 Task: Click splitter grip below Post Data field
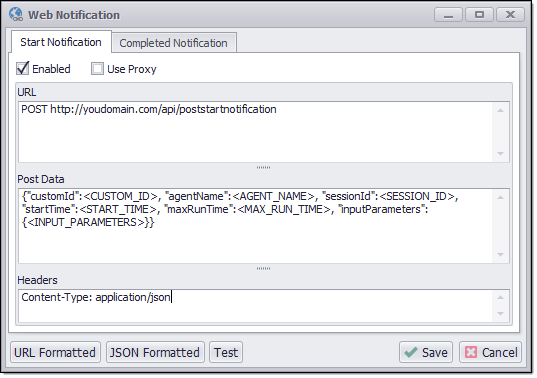[x=263, y=268]
